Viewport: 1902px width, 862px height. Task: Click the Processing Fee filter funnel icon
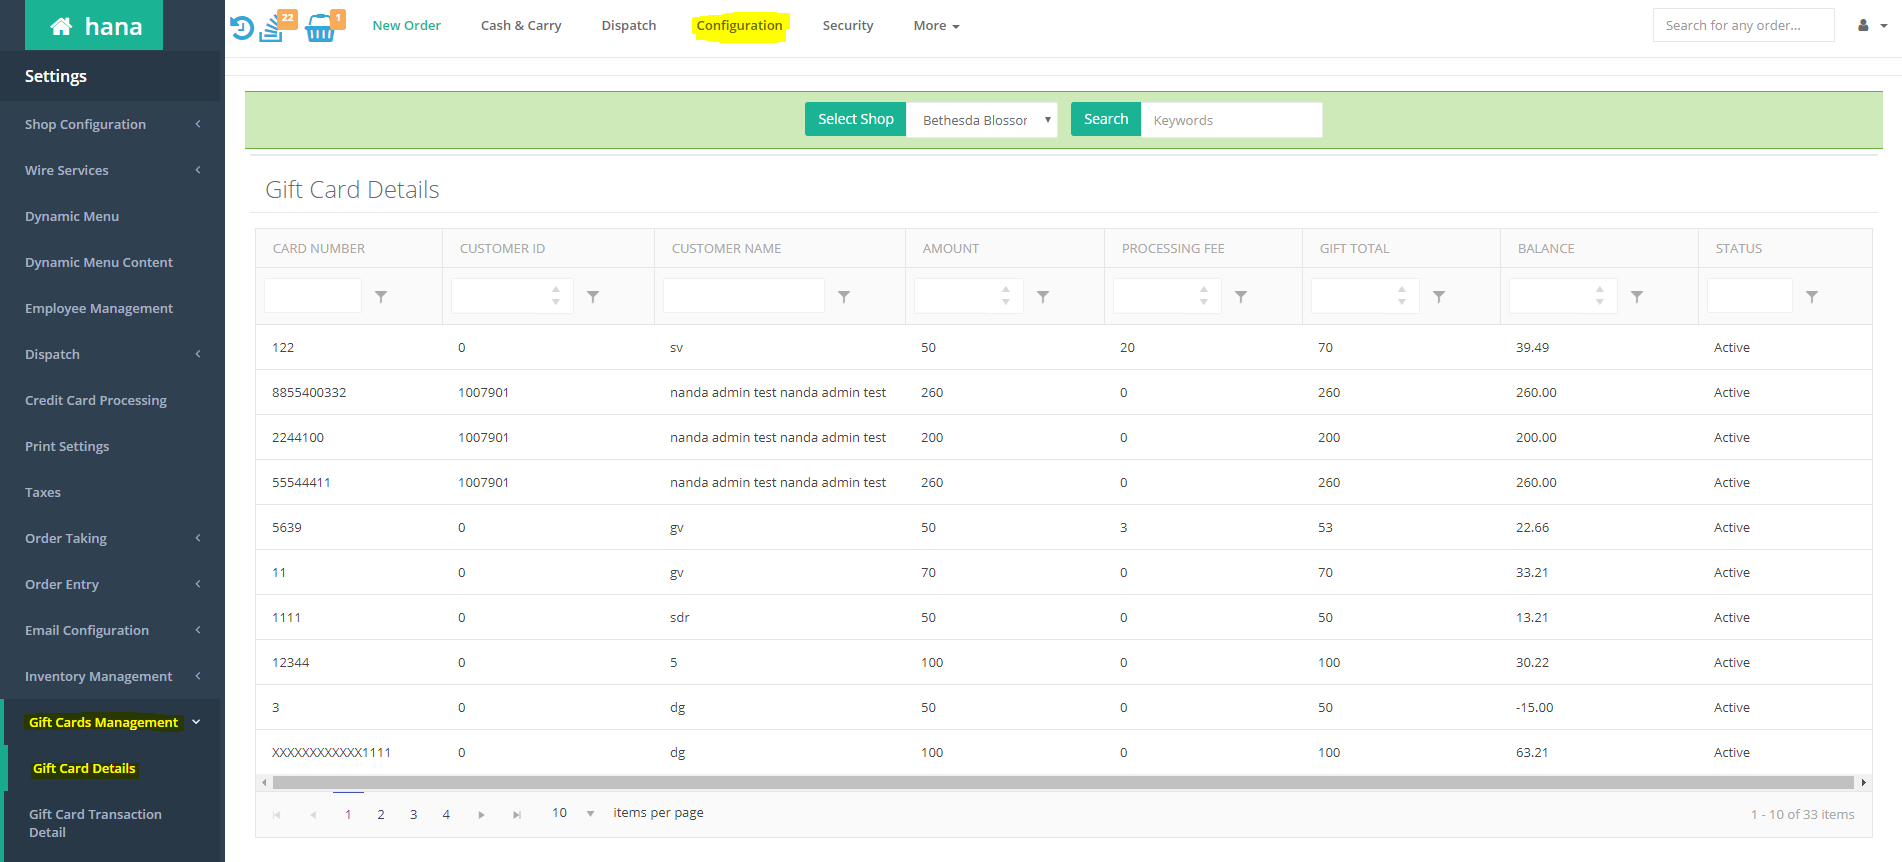tap(1241, 297)
